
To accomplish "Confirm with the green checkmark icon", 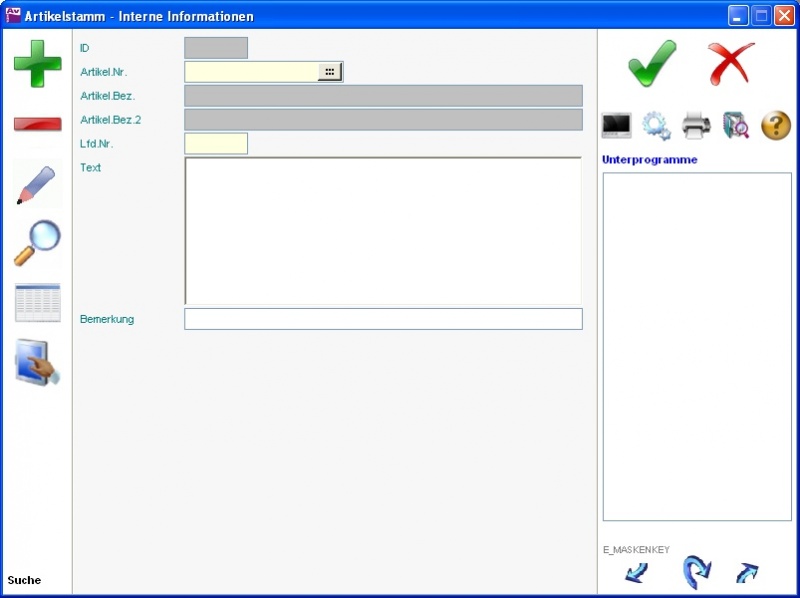I will click(652, 64).
